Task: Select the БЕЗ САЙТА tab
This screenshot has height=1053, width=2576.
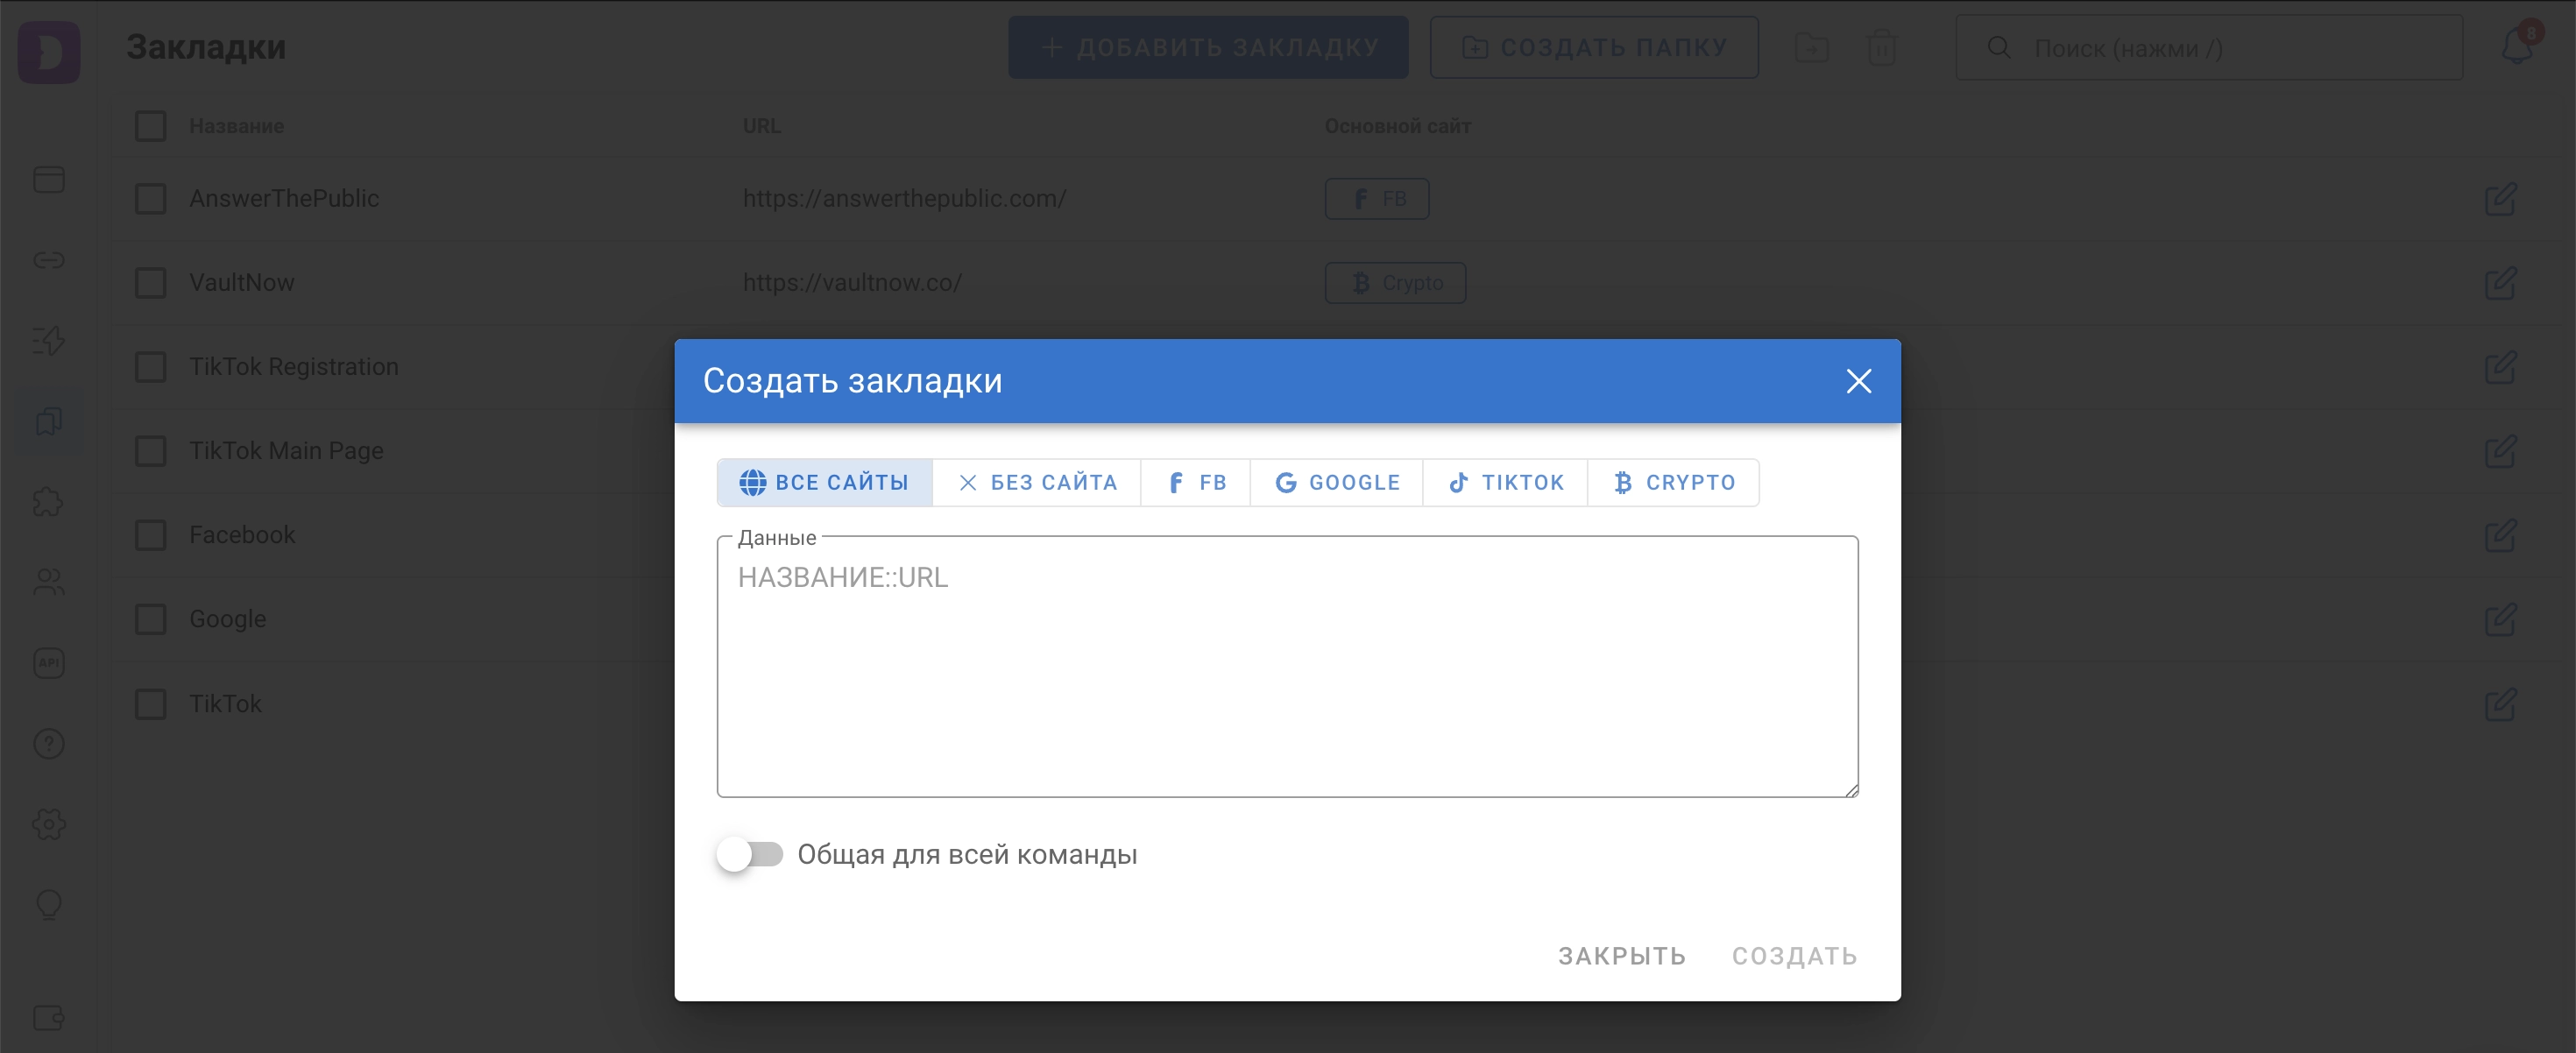Action: [1037, 483]
